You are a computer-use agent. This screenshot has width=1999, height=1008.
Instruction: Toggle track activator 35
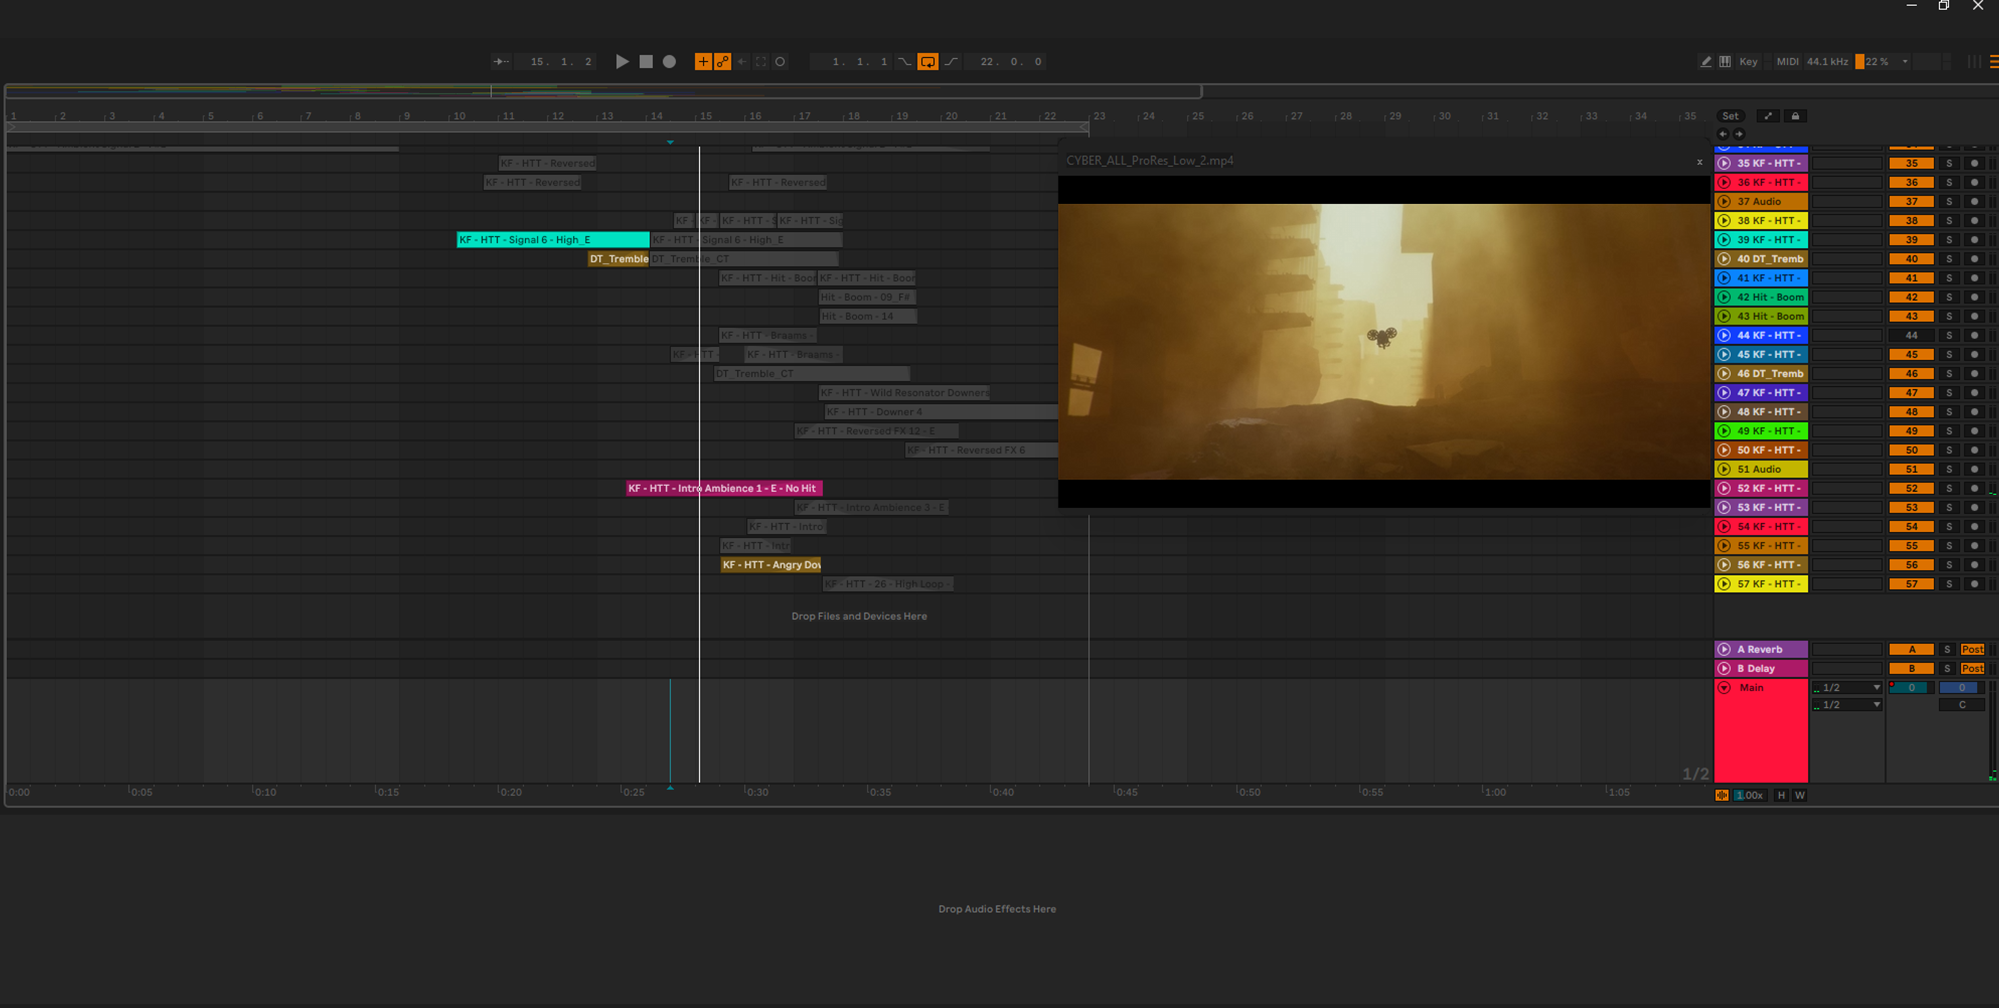[1911, 163]
